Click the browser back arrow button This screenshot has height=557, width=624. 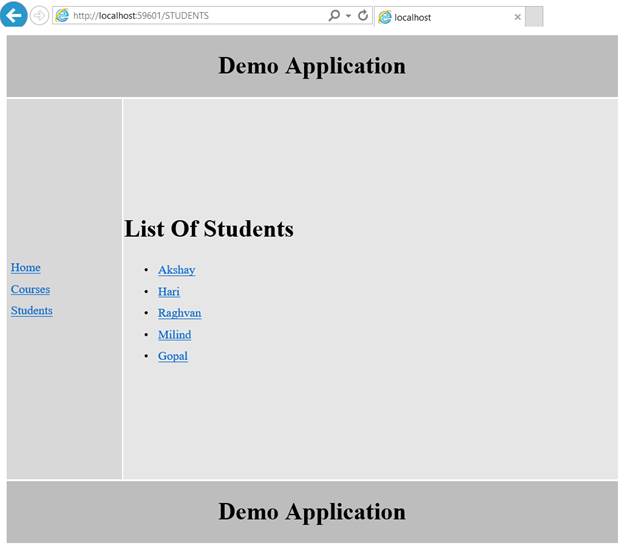click(14, 15)
